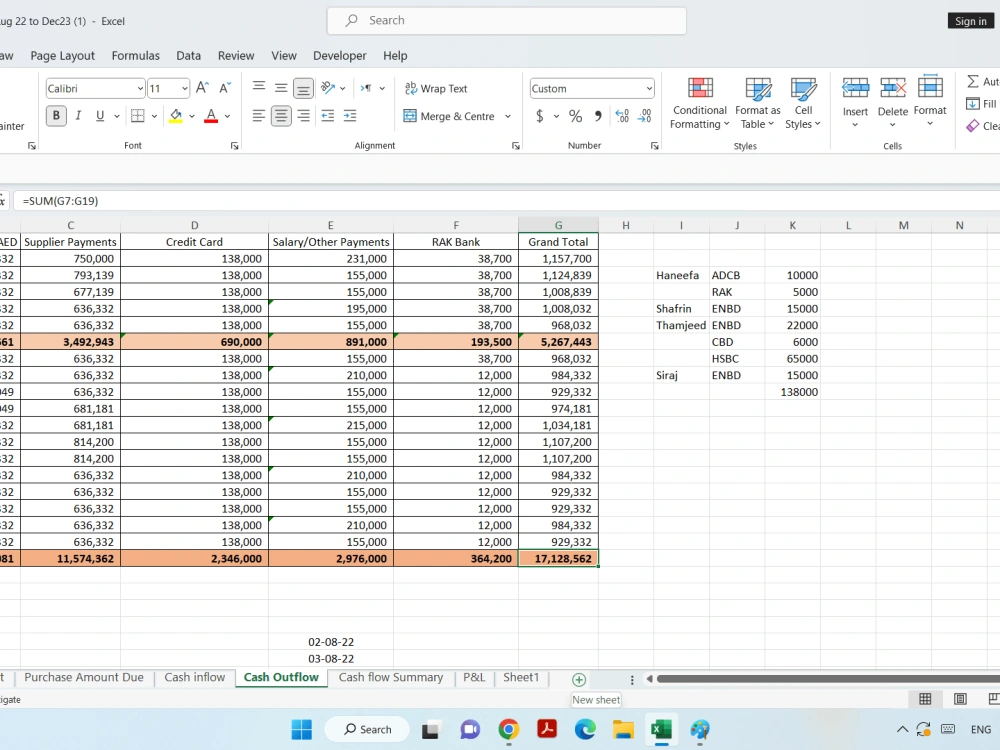The height and width of the screenshot is (750, 1000).
Task: Click the Increase Decimal icon
Action: point(622,116)
